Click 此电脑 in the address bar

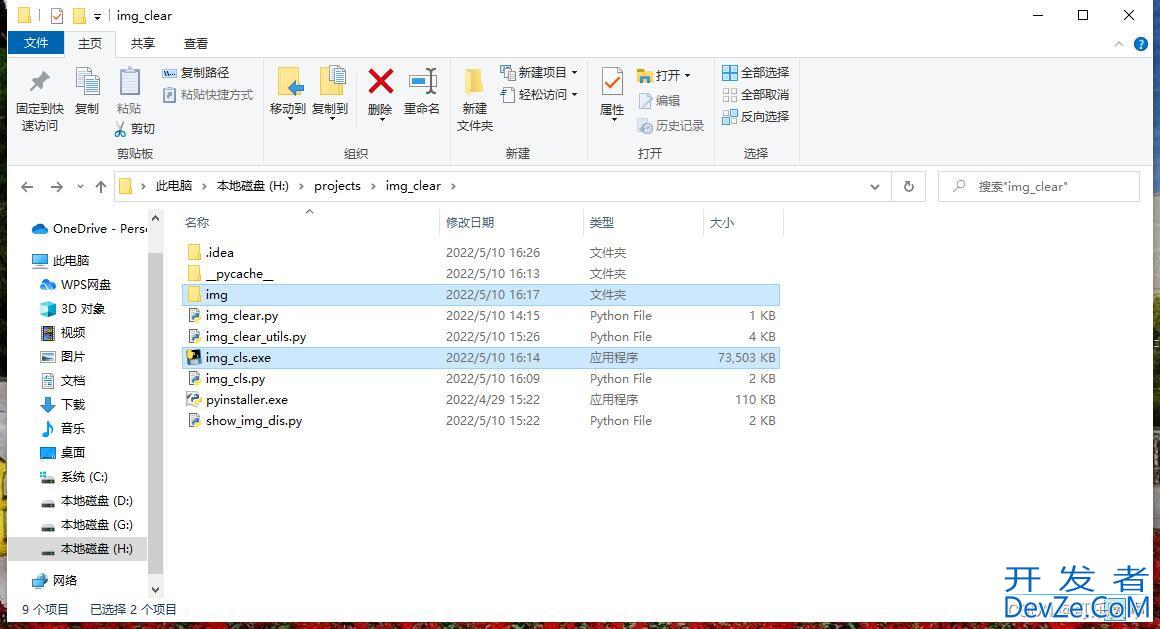(x=174, y=186)
